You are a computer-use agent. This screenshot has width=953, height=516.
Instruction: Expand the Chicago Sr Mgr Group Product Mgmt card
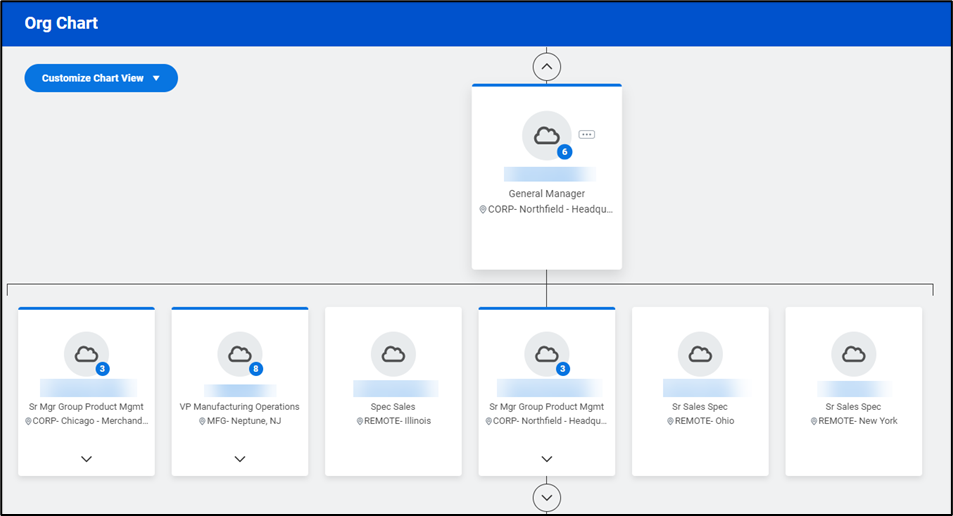86,459
